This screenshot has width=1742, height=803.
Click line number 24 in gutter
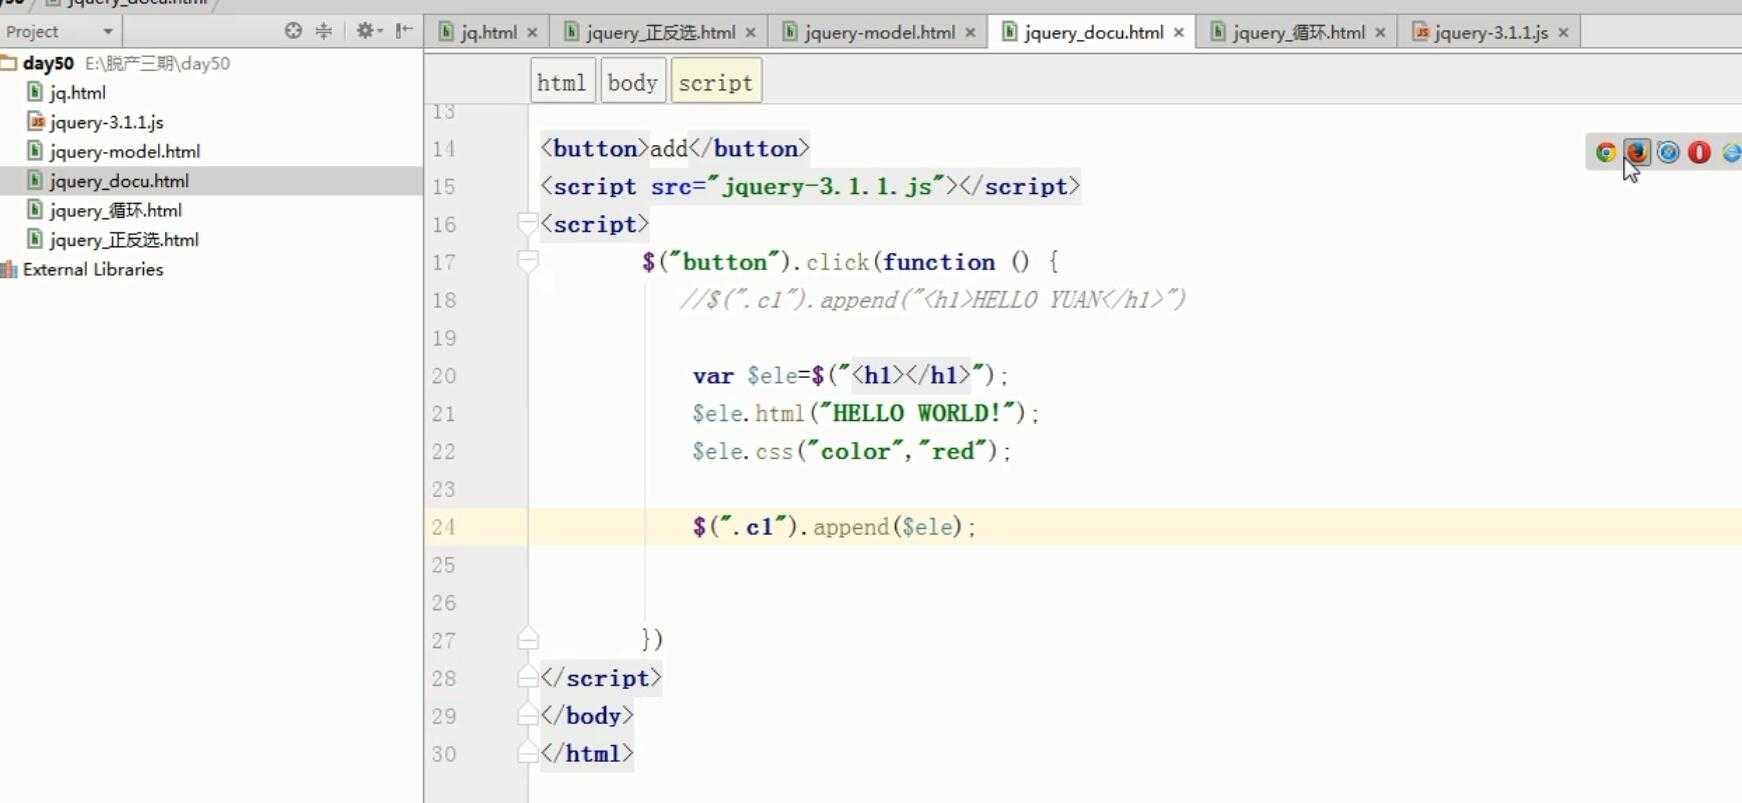pyautogui.click(x=444, y=527)
